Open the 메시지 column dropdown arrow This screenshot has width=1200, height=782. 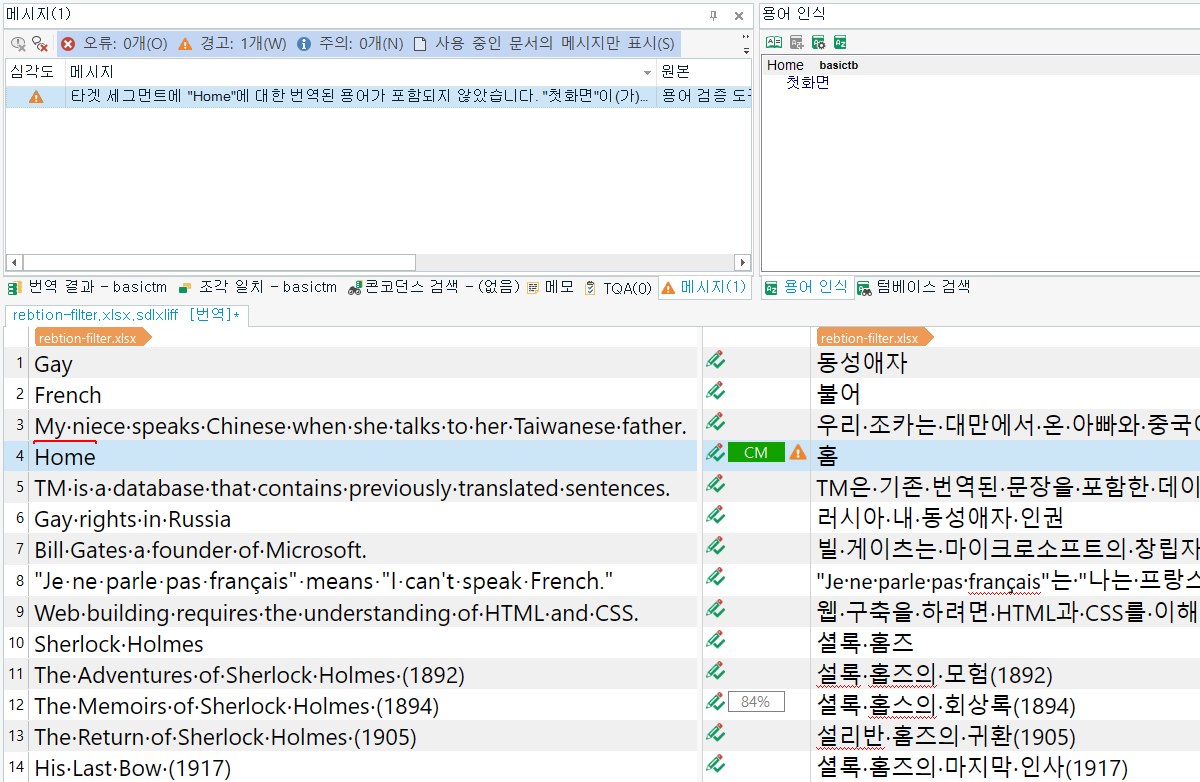[x=647, y=73]
